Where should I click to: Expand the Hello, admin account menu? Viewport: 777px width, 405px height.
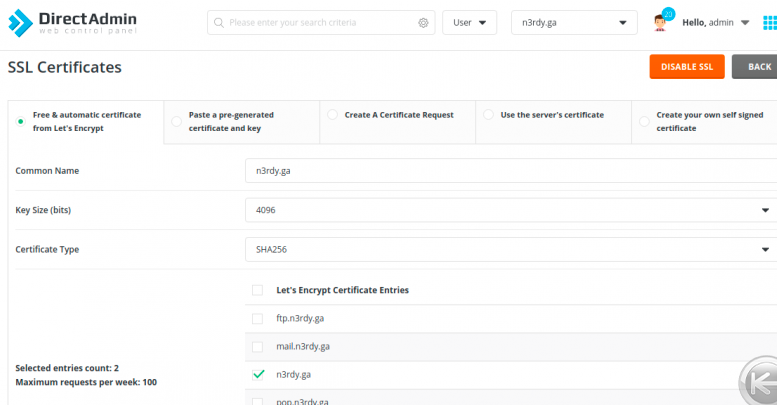click(x=716, y=23)
